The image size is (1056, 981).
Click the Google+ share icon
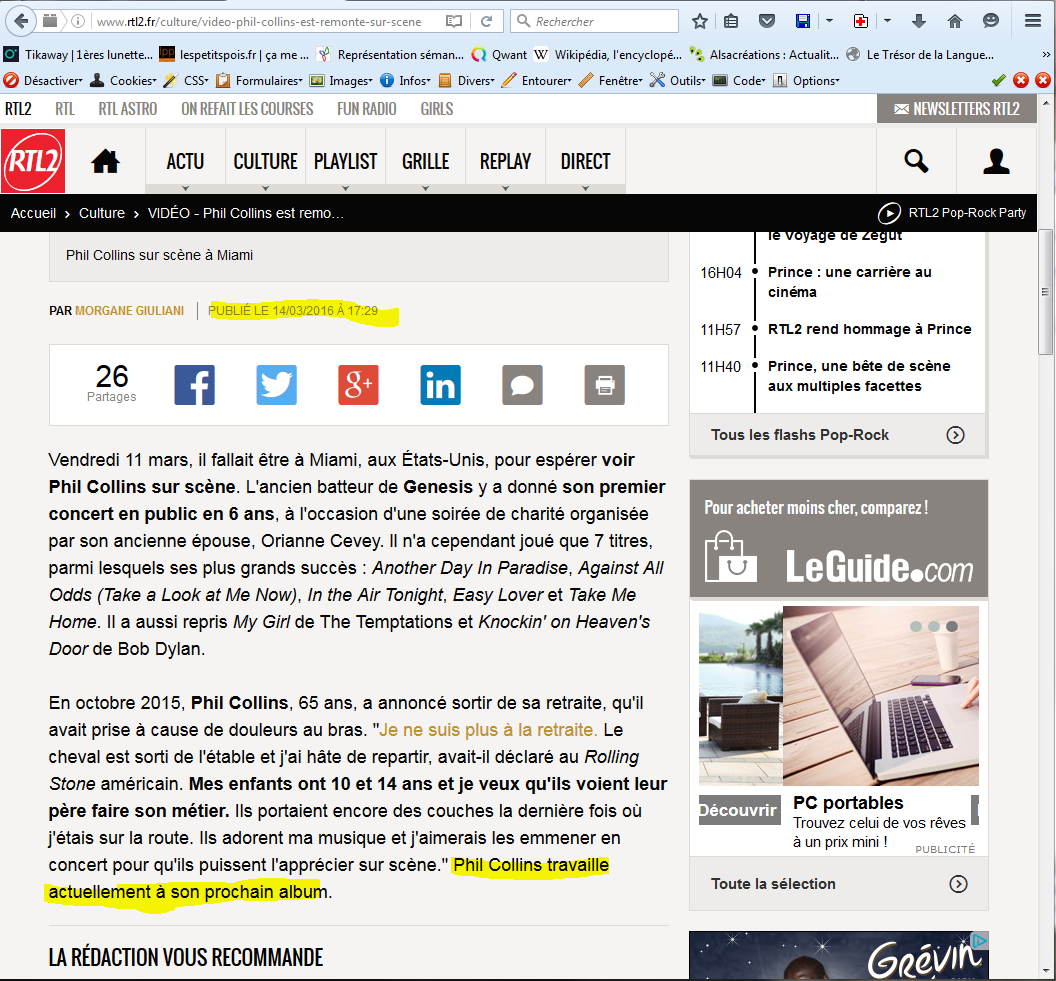(359, 385)
